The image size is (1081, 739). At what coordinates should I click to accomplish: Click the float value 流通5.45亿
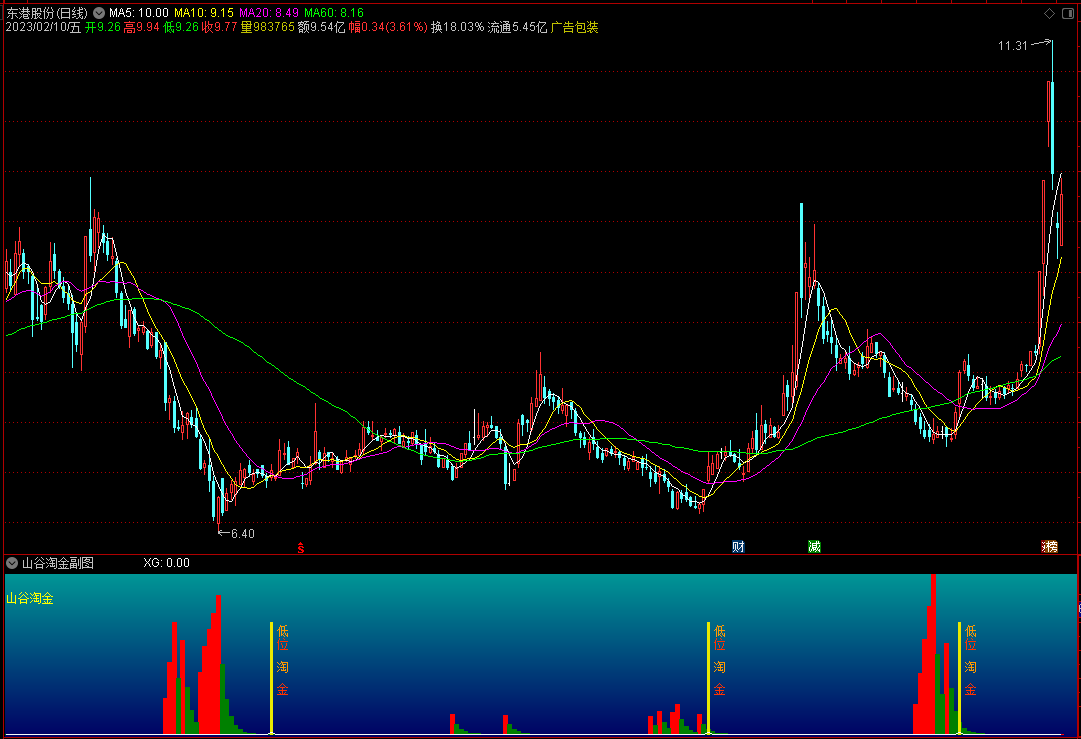tap(517, 28)
